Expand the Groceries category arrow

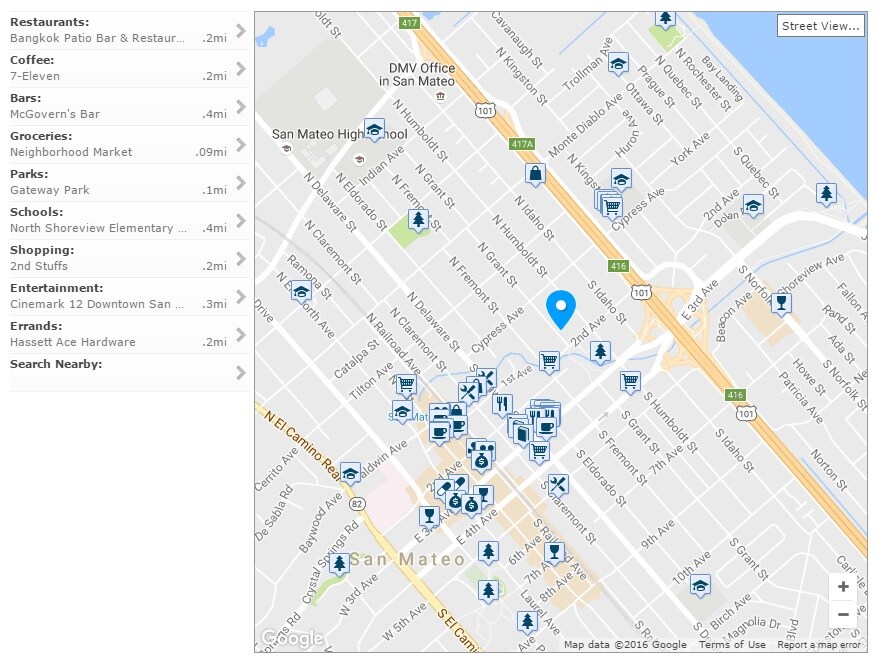tap(240, 144)
